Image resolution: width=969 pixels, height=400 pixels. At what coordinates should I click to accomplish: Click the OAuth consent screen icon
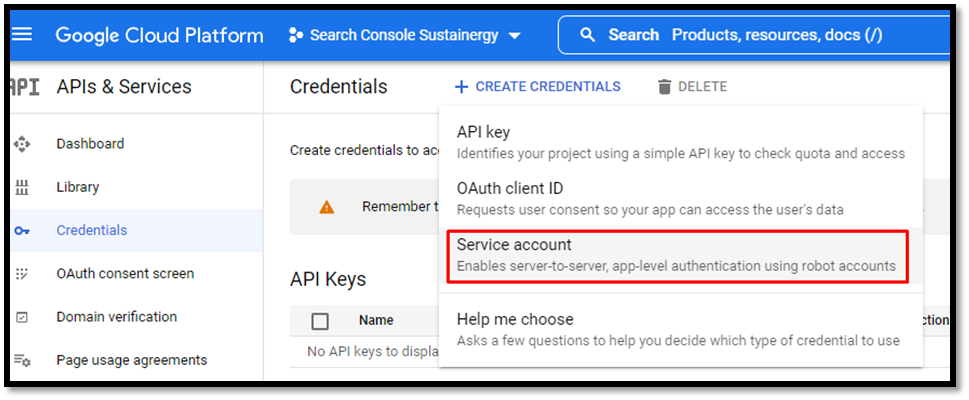click(x=22, y=274)
